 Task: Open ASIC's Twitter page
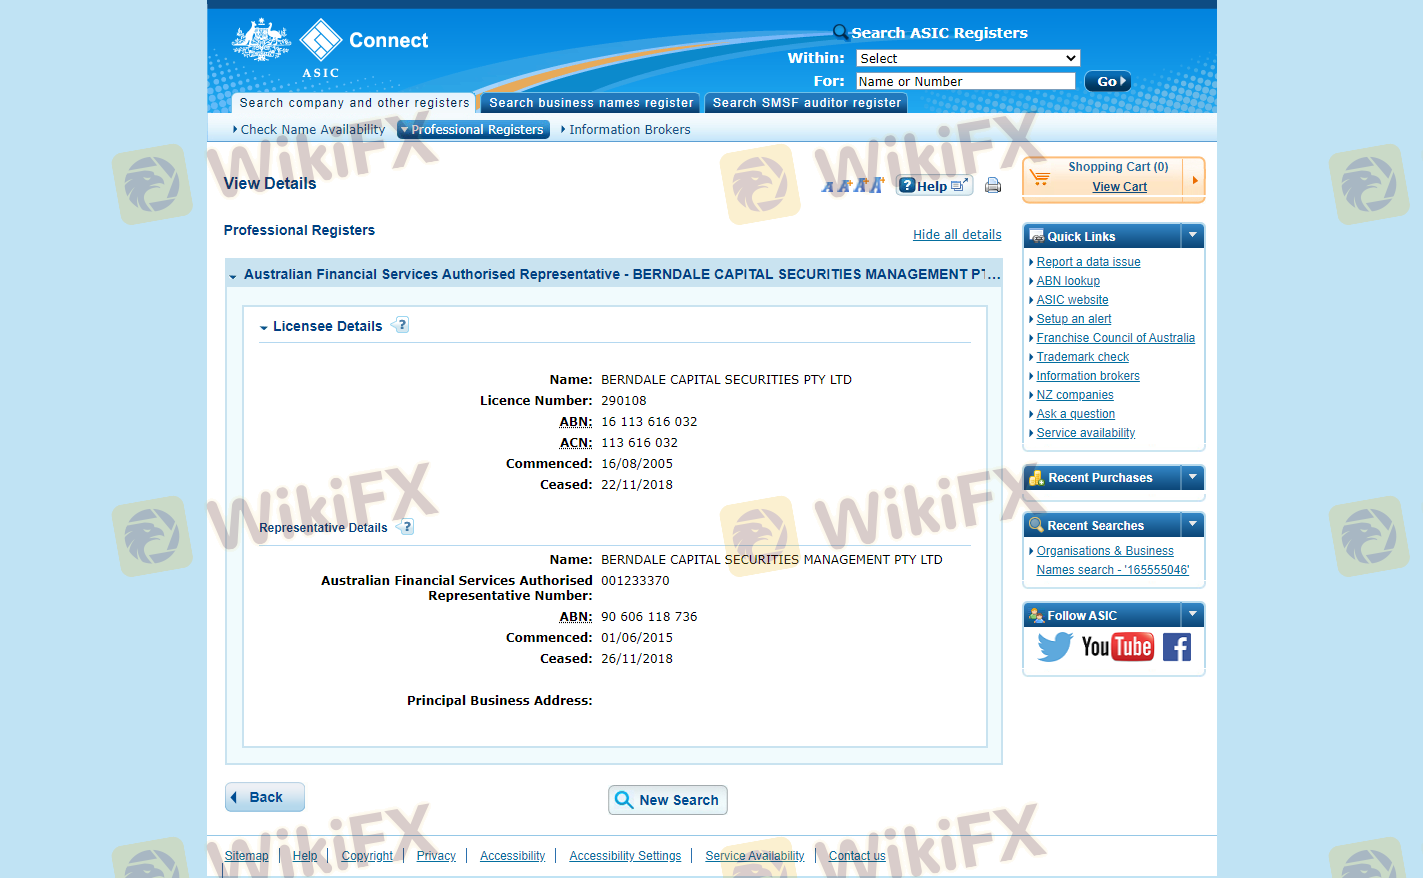click(1054, 647)
